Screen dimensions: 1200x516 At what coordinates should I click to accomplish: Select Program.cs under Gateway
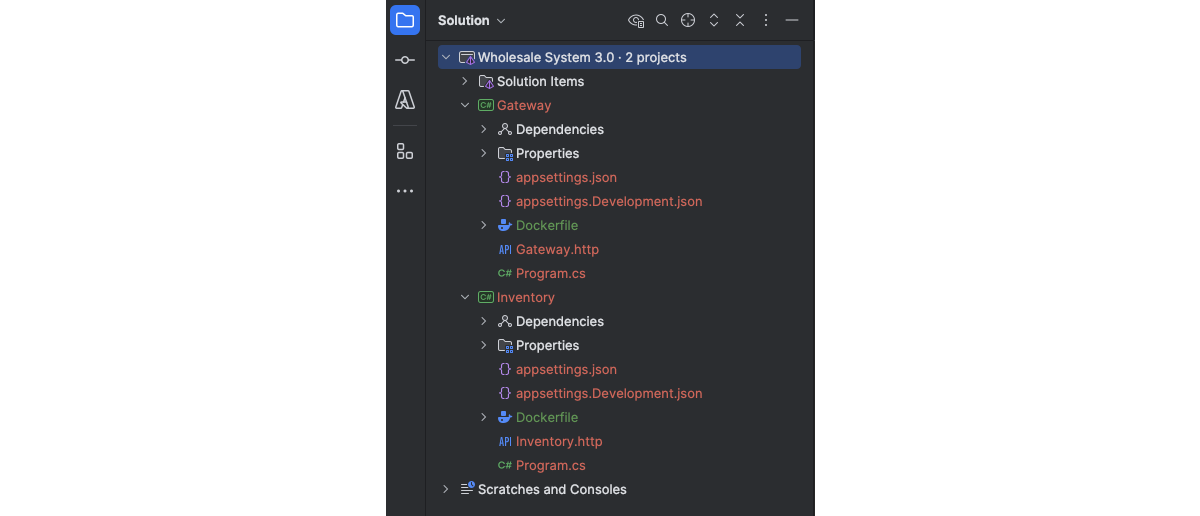[x=551, y=273]
